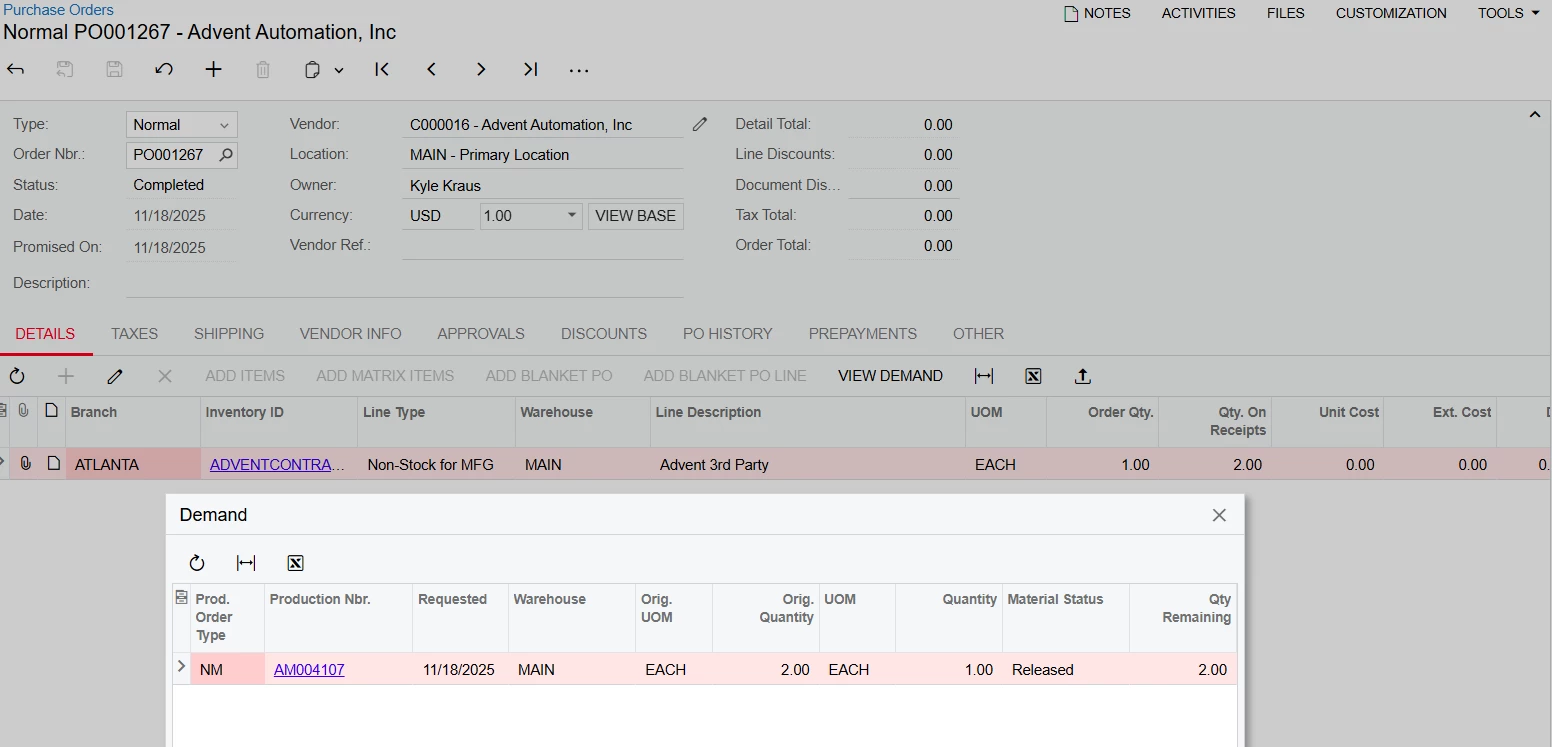This screenshot has width=1552, height=747.
Task: Click the note icon on the ATLANTA row
Action: 54,464
